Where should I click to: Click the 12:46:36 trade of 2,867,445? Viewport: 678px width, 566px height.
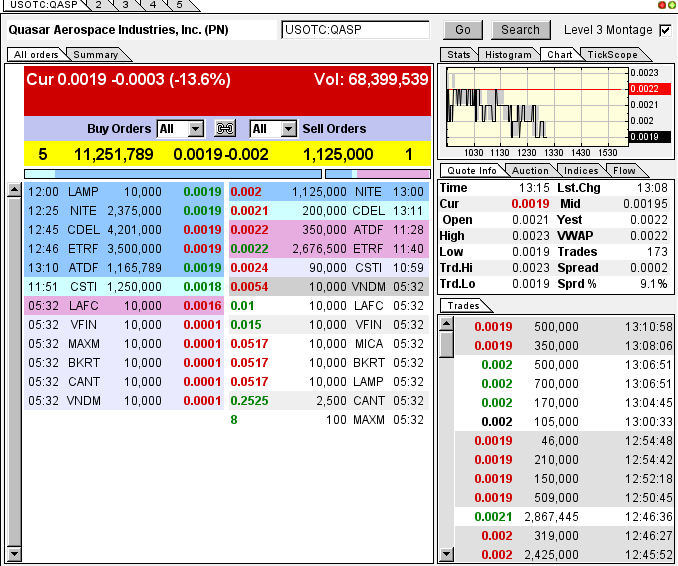564,517
